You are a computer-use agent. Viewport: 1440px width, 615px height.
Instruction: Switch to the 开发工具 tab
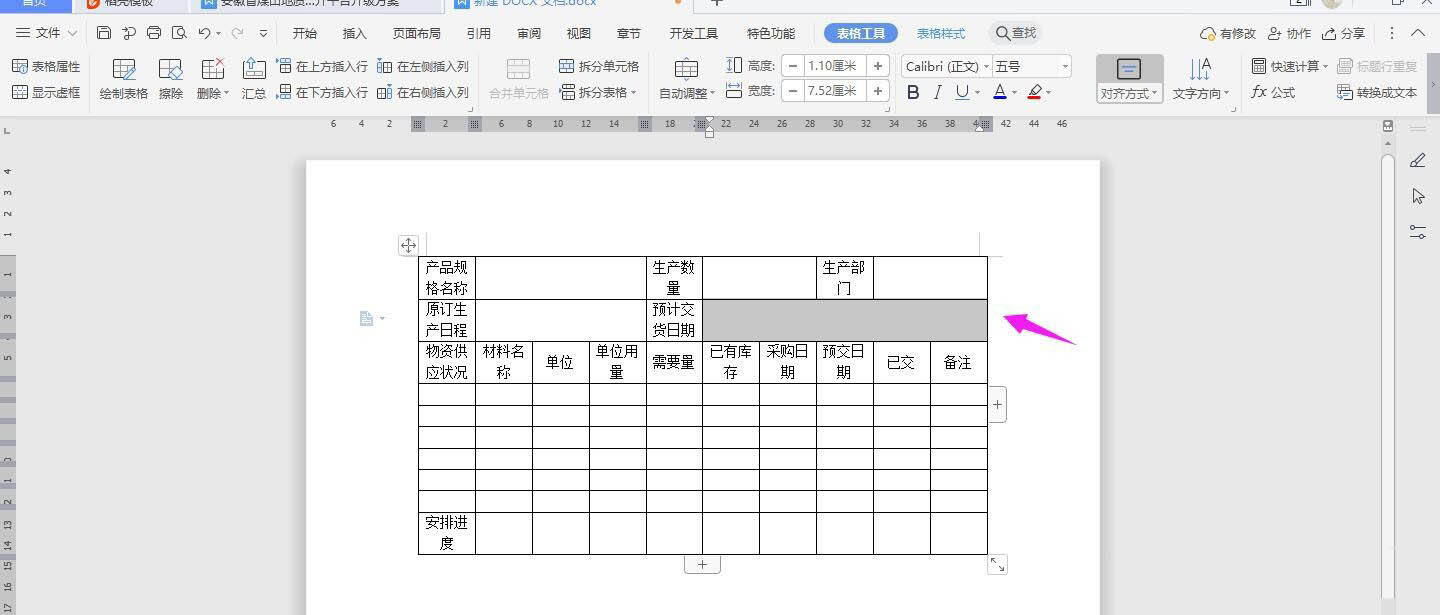click(694, 33)
